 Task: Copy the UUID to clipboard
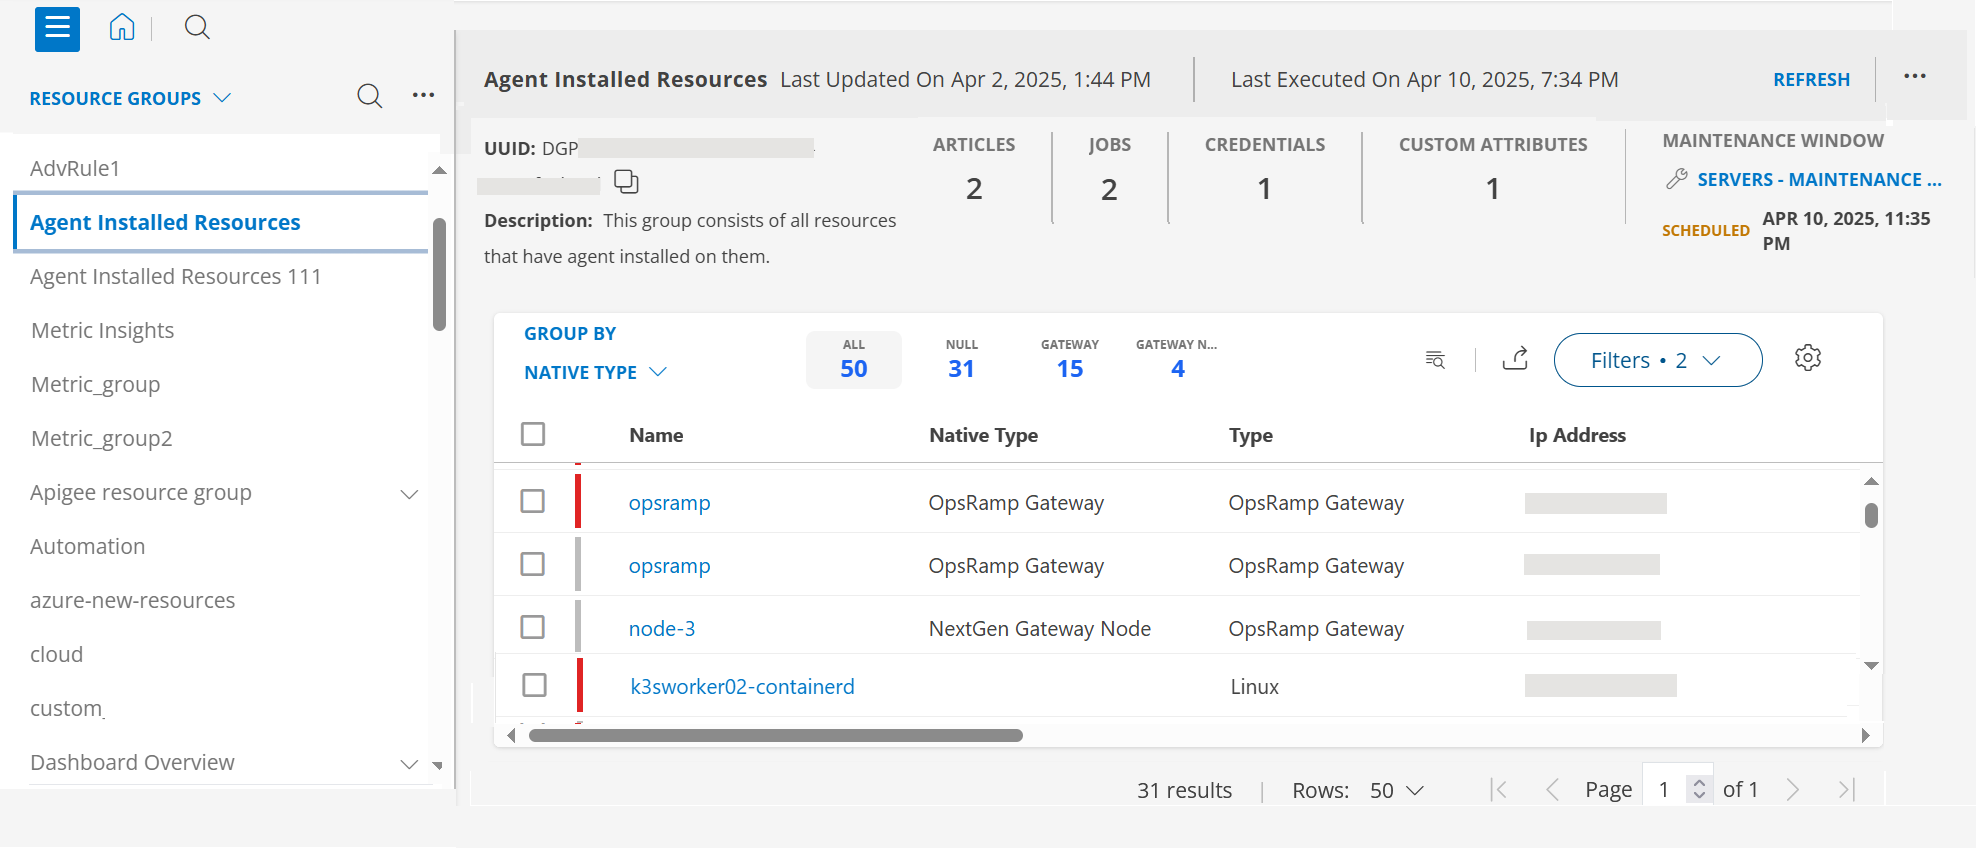[x=626, y=182]
